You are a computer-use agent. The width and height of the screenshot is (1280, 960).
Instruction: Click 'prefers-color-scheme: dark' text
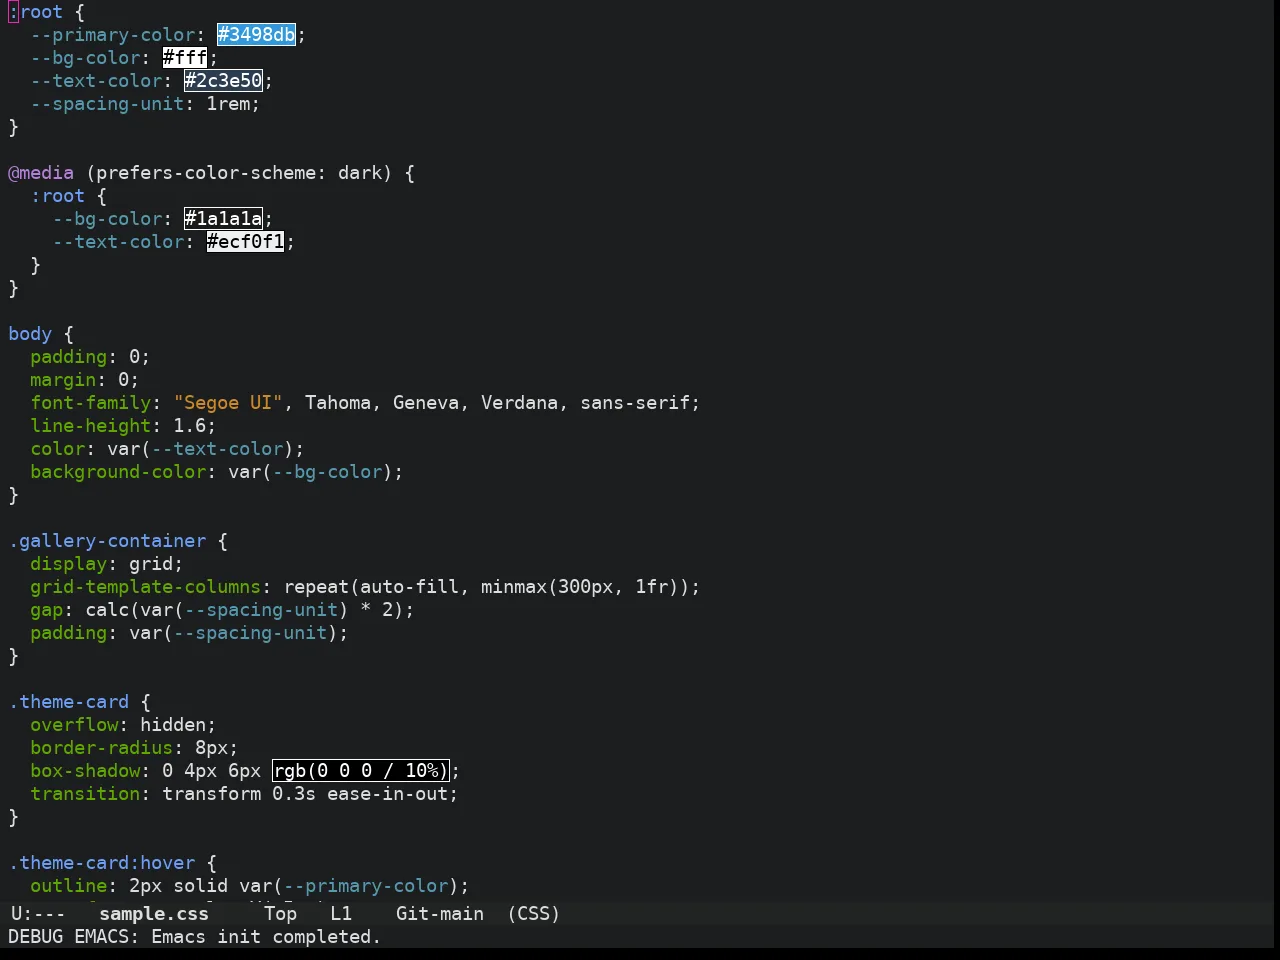(x=239, y=173)
